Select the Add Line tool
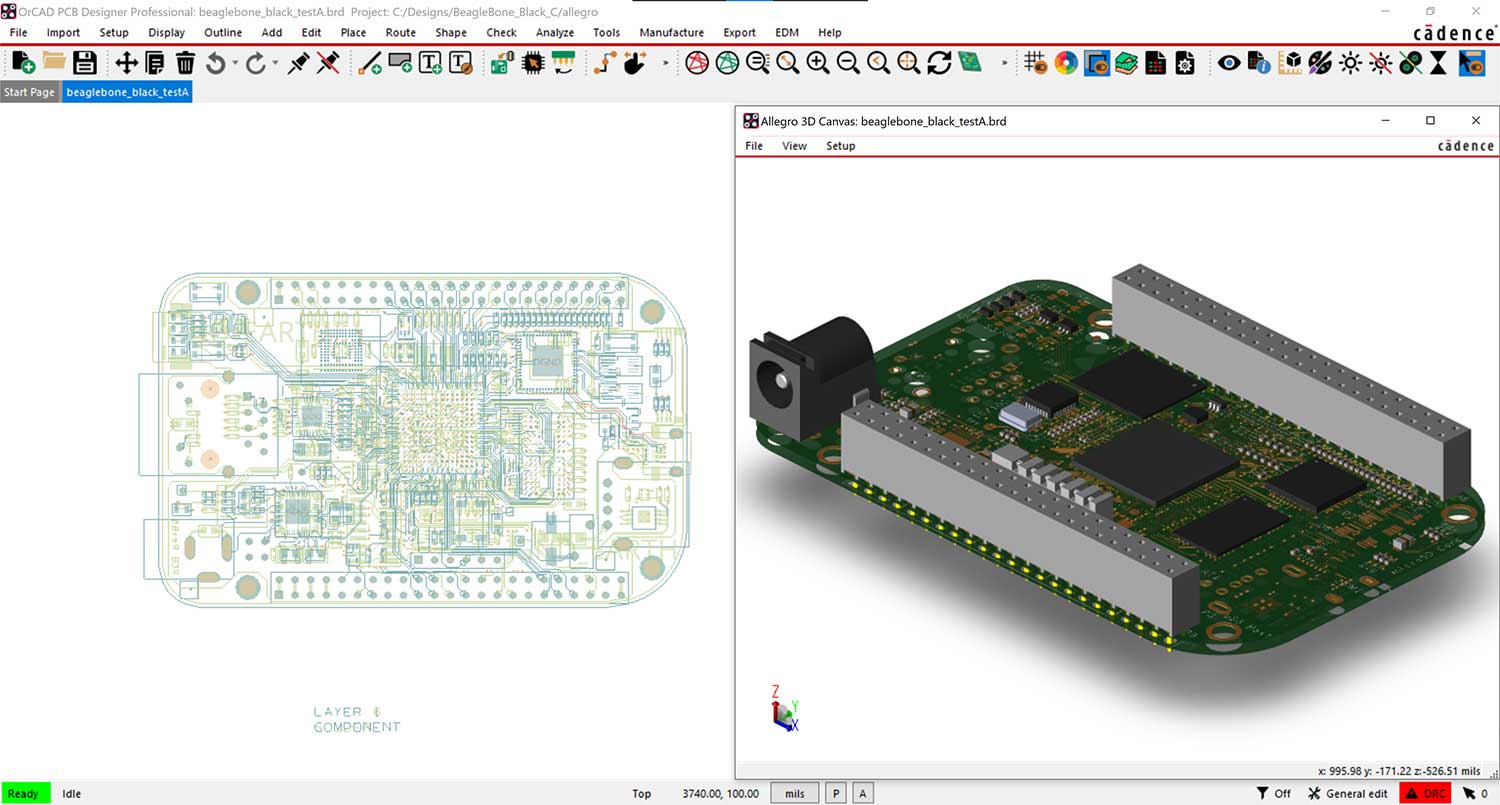Viewport: 1500px width, 805px height. pyautogui.click(x=370, y=63)
